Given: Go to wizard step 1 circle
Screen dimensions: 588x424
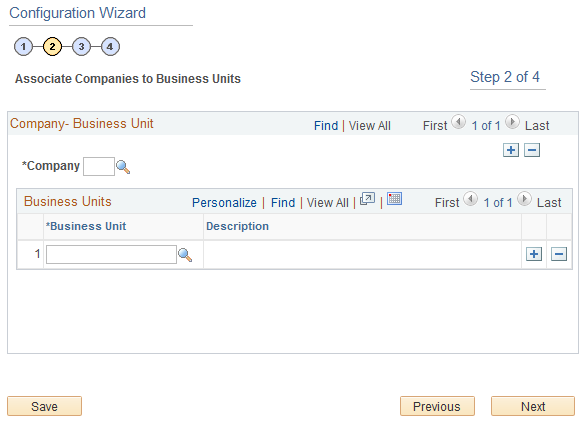Looking at the screenshot, I should pyautogui.click(x=24, y=47).
